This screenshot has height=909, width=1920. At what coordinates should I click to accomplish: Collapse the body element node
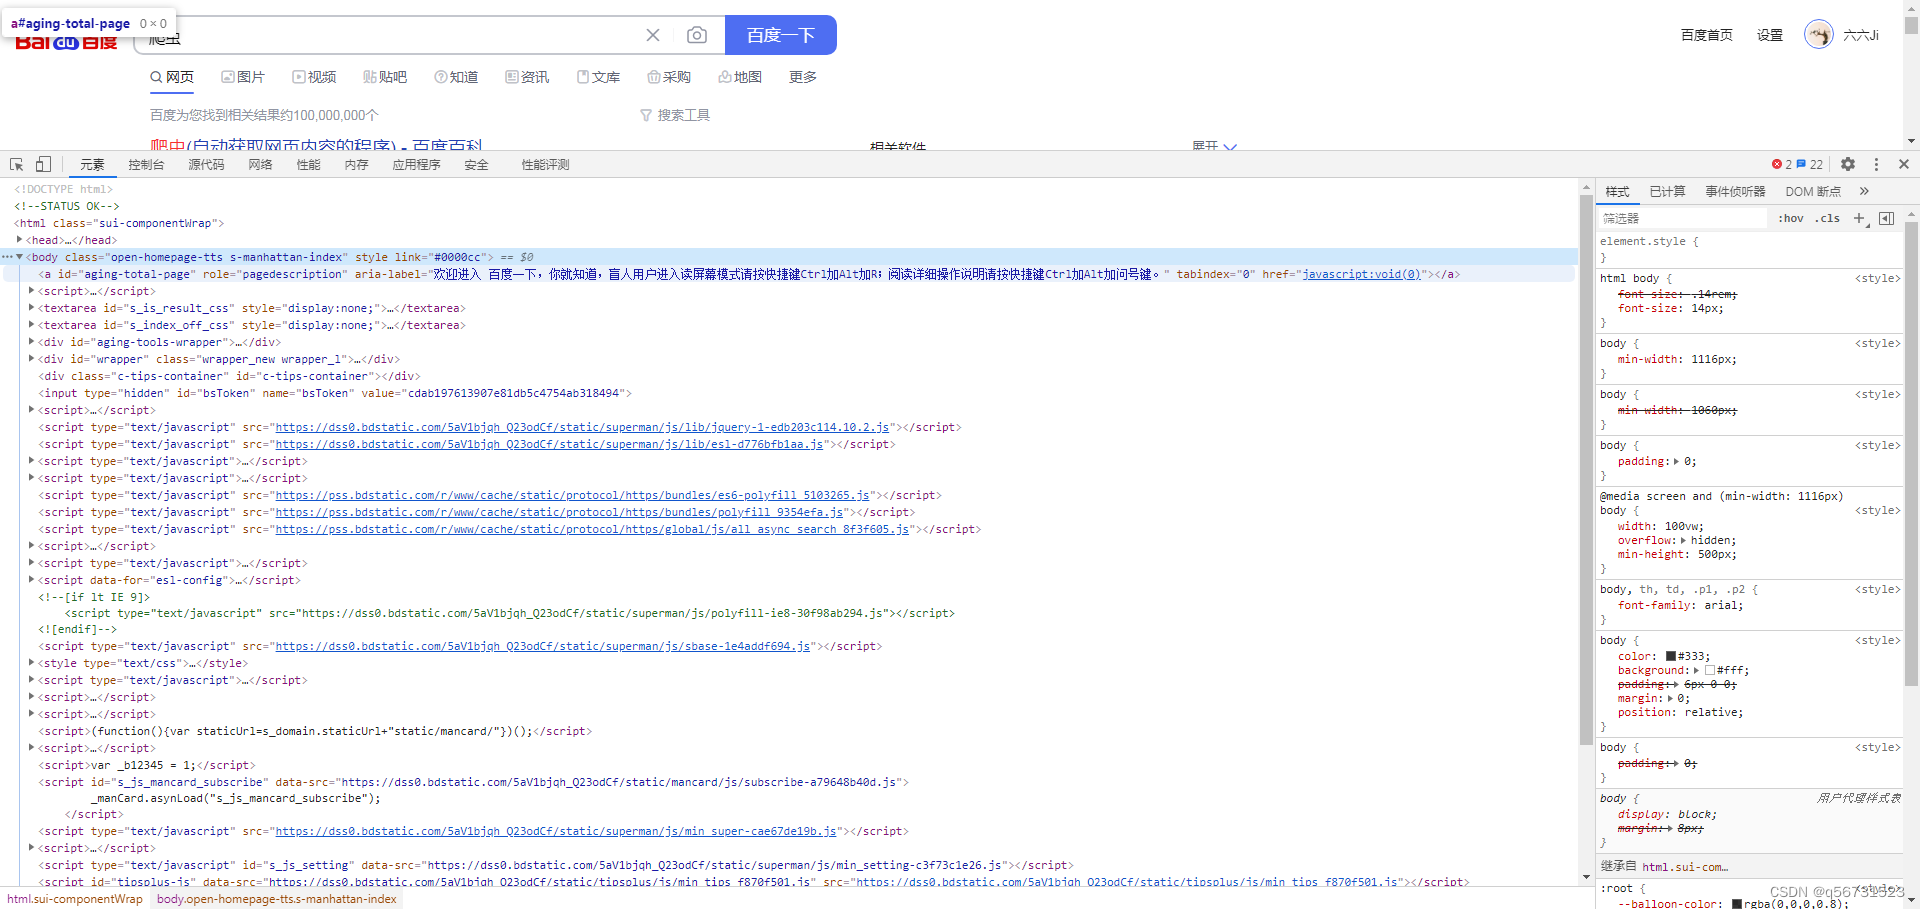[20, 257]
